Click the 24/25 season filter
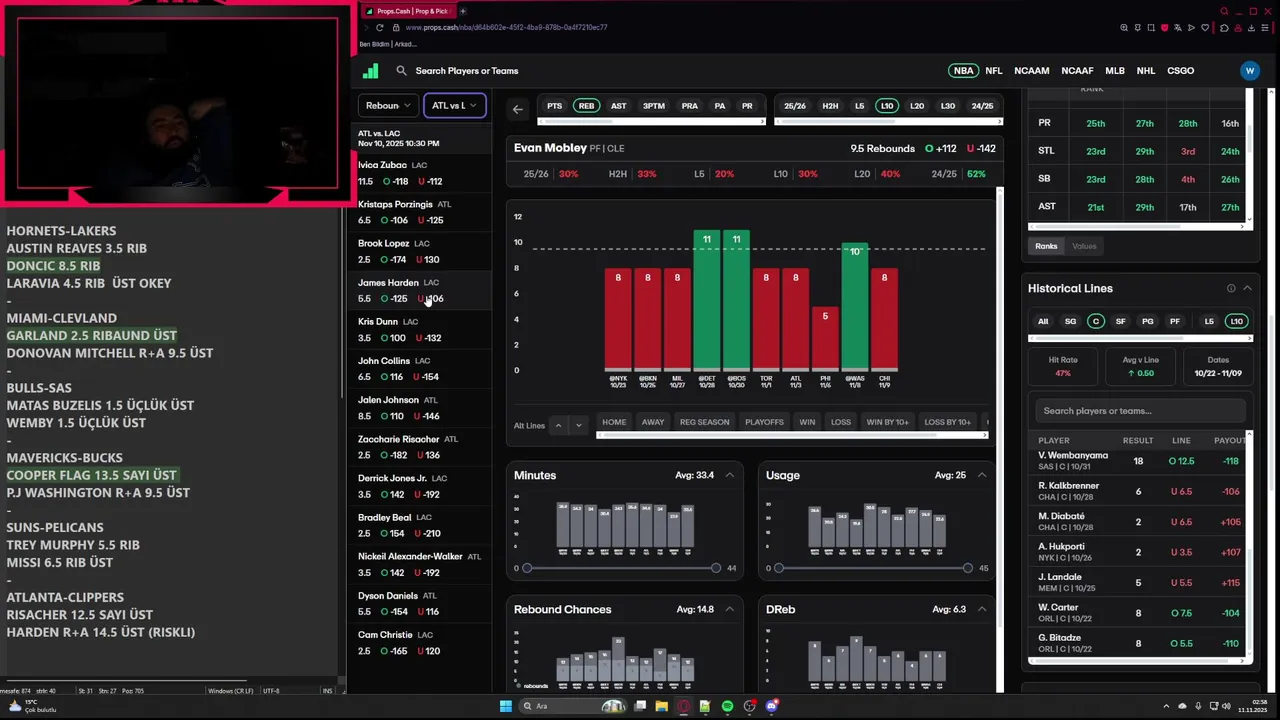The height and width of the screenshot is (720, 1280). (x=982, y=106)
